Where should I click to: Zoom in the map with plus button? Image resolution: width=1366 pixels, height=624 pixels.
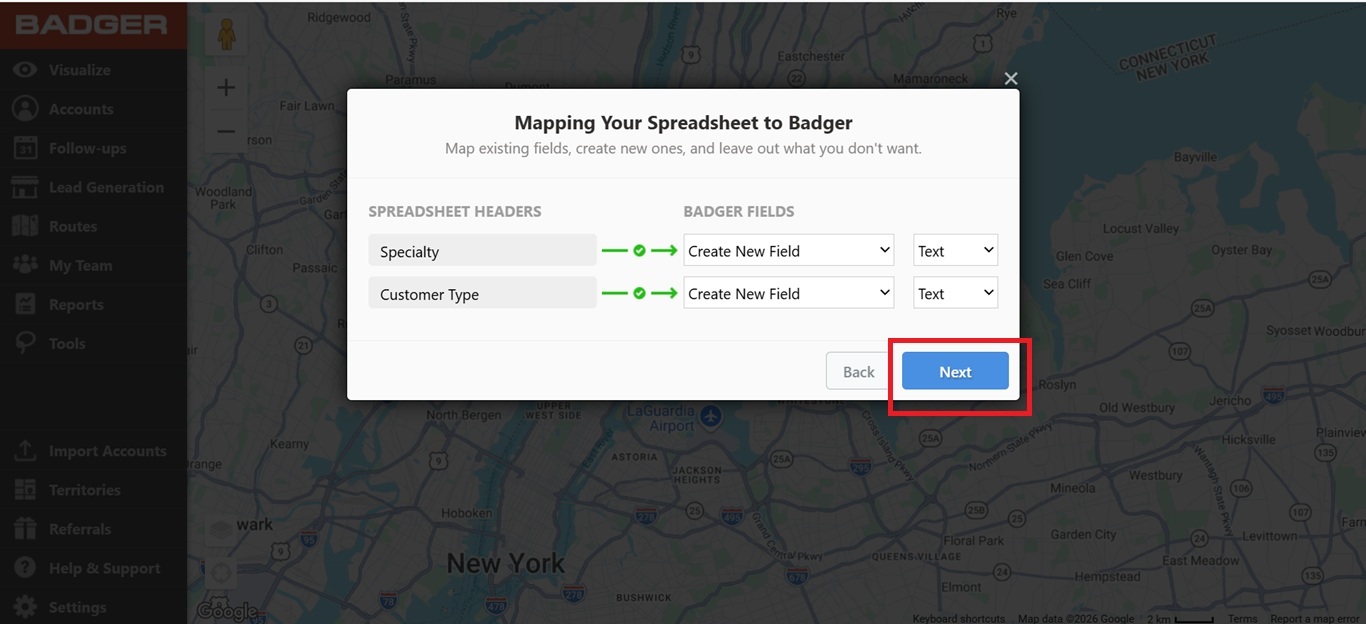click(x=226, y=87)
